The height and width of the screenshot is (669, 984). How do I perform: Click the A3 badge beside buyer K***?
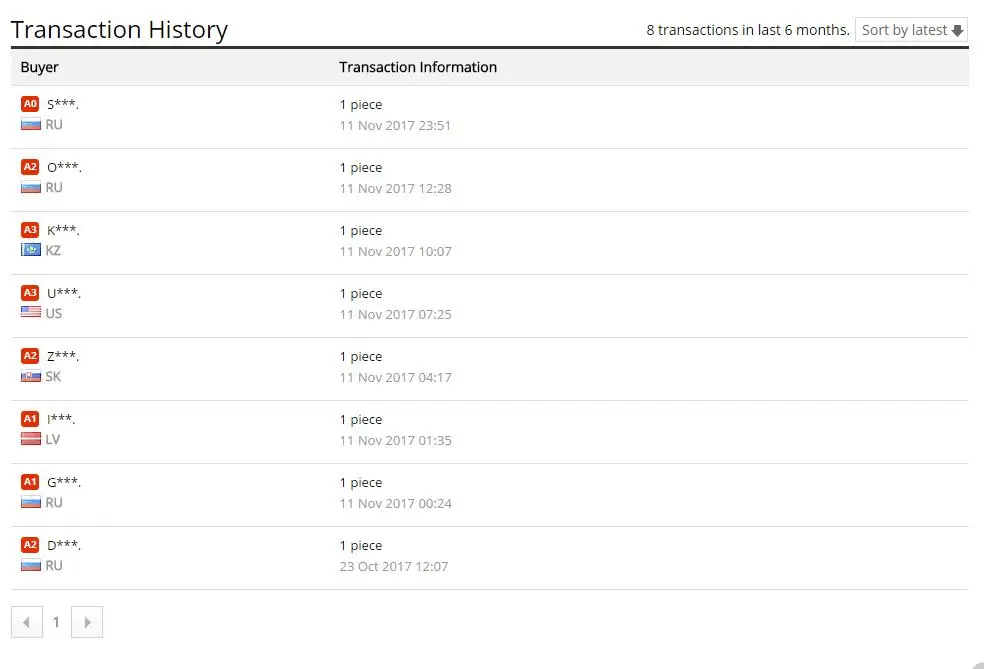click(30, 230)
